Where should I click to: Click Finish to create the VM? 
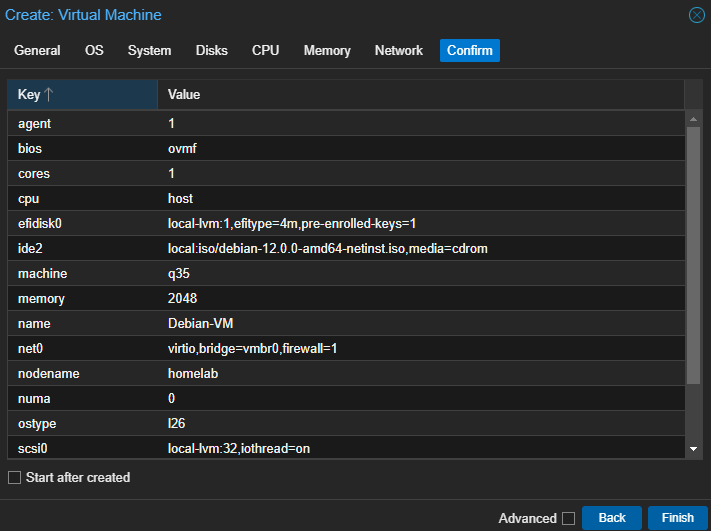click(x=677, y=518)
